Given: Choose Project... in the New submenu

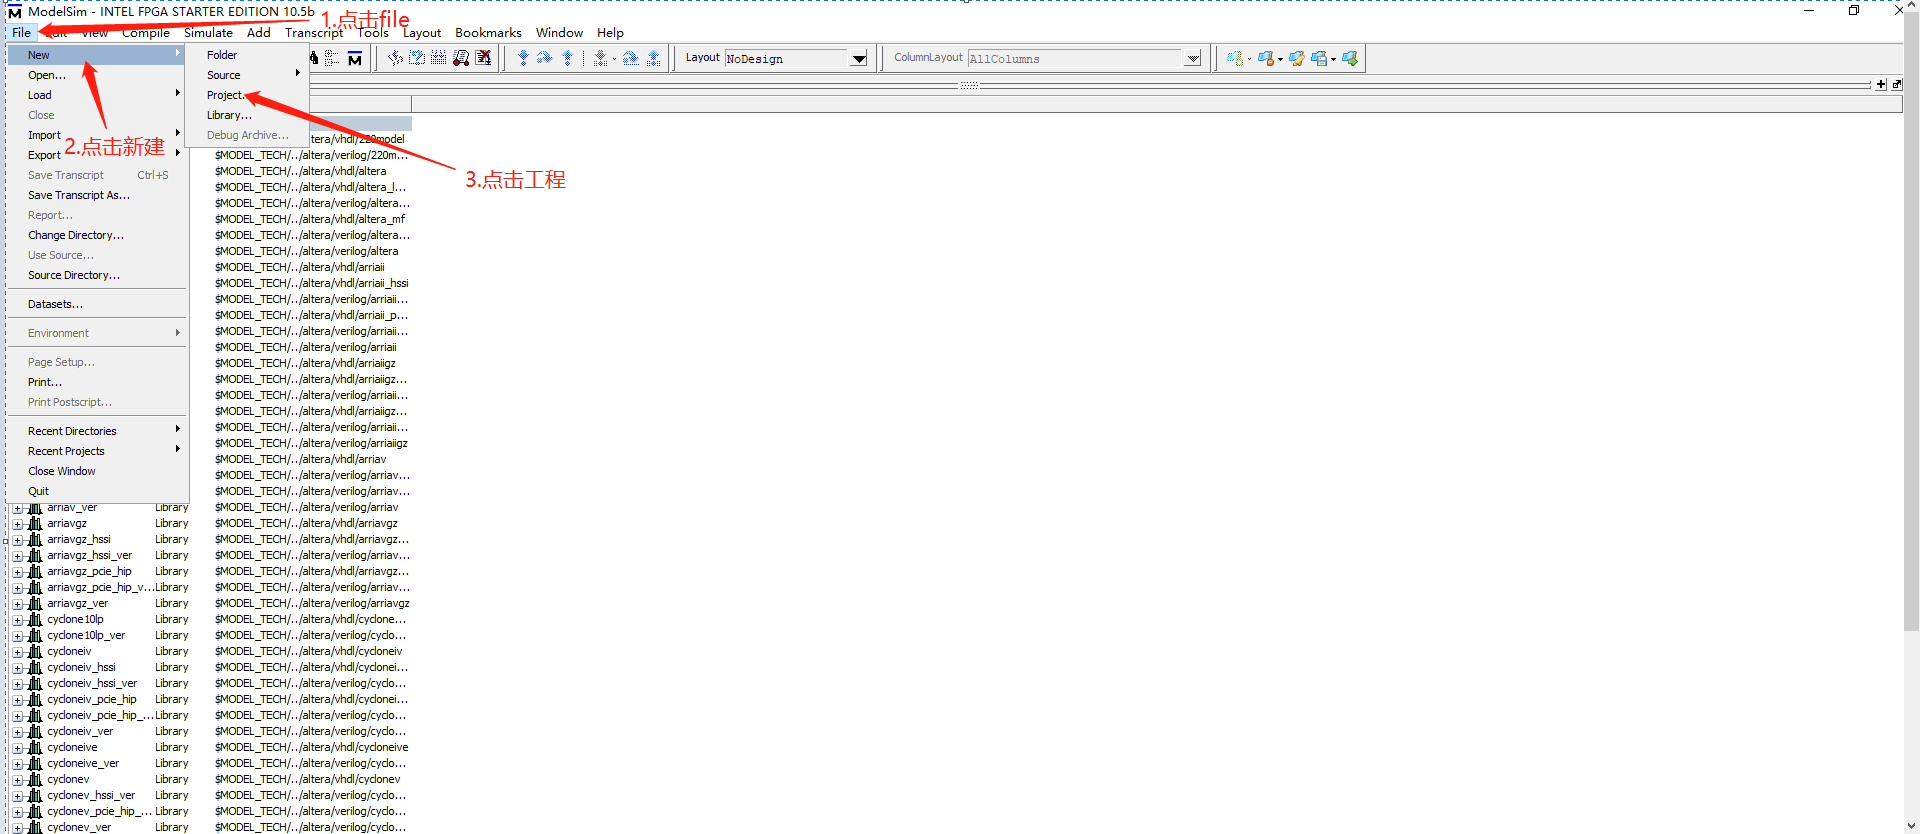Looking at the screenshot, I should click(x=246, y=95).
